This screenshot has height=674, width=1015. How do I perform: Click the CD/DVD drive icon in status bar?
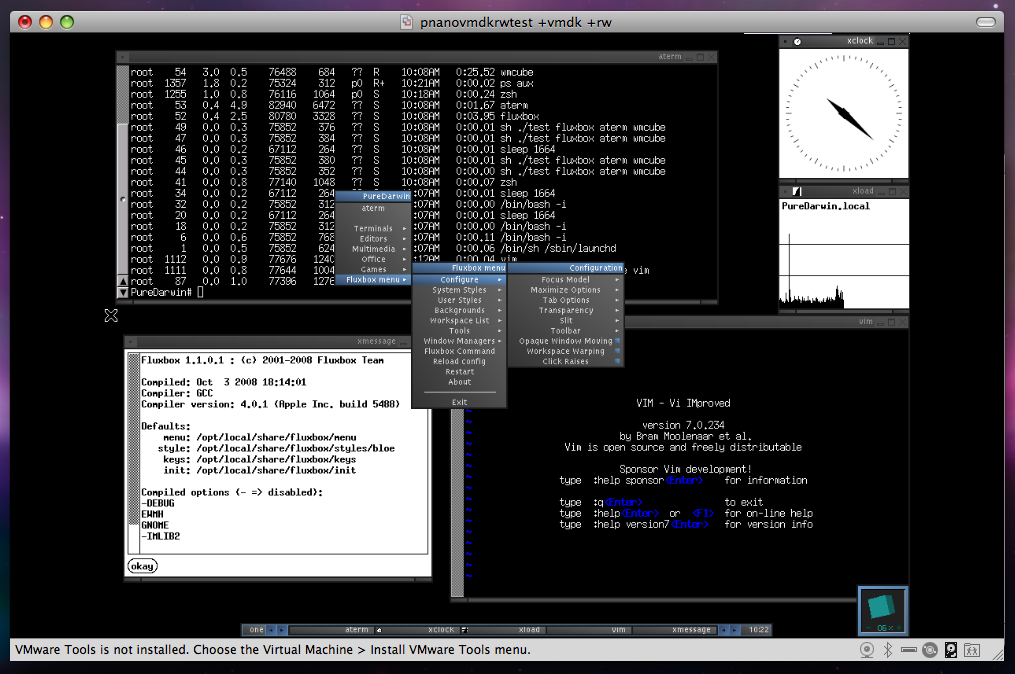(930, 650)
